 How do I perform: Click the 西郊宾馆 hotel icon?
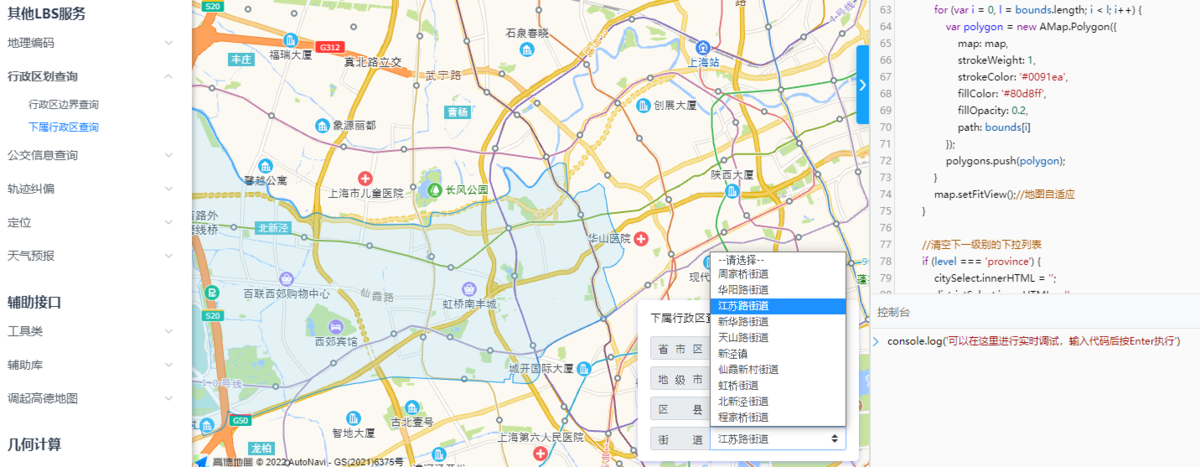336,326
